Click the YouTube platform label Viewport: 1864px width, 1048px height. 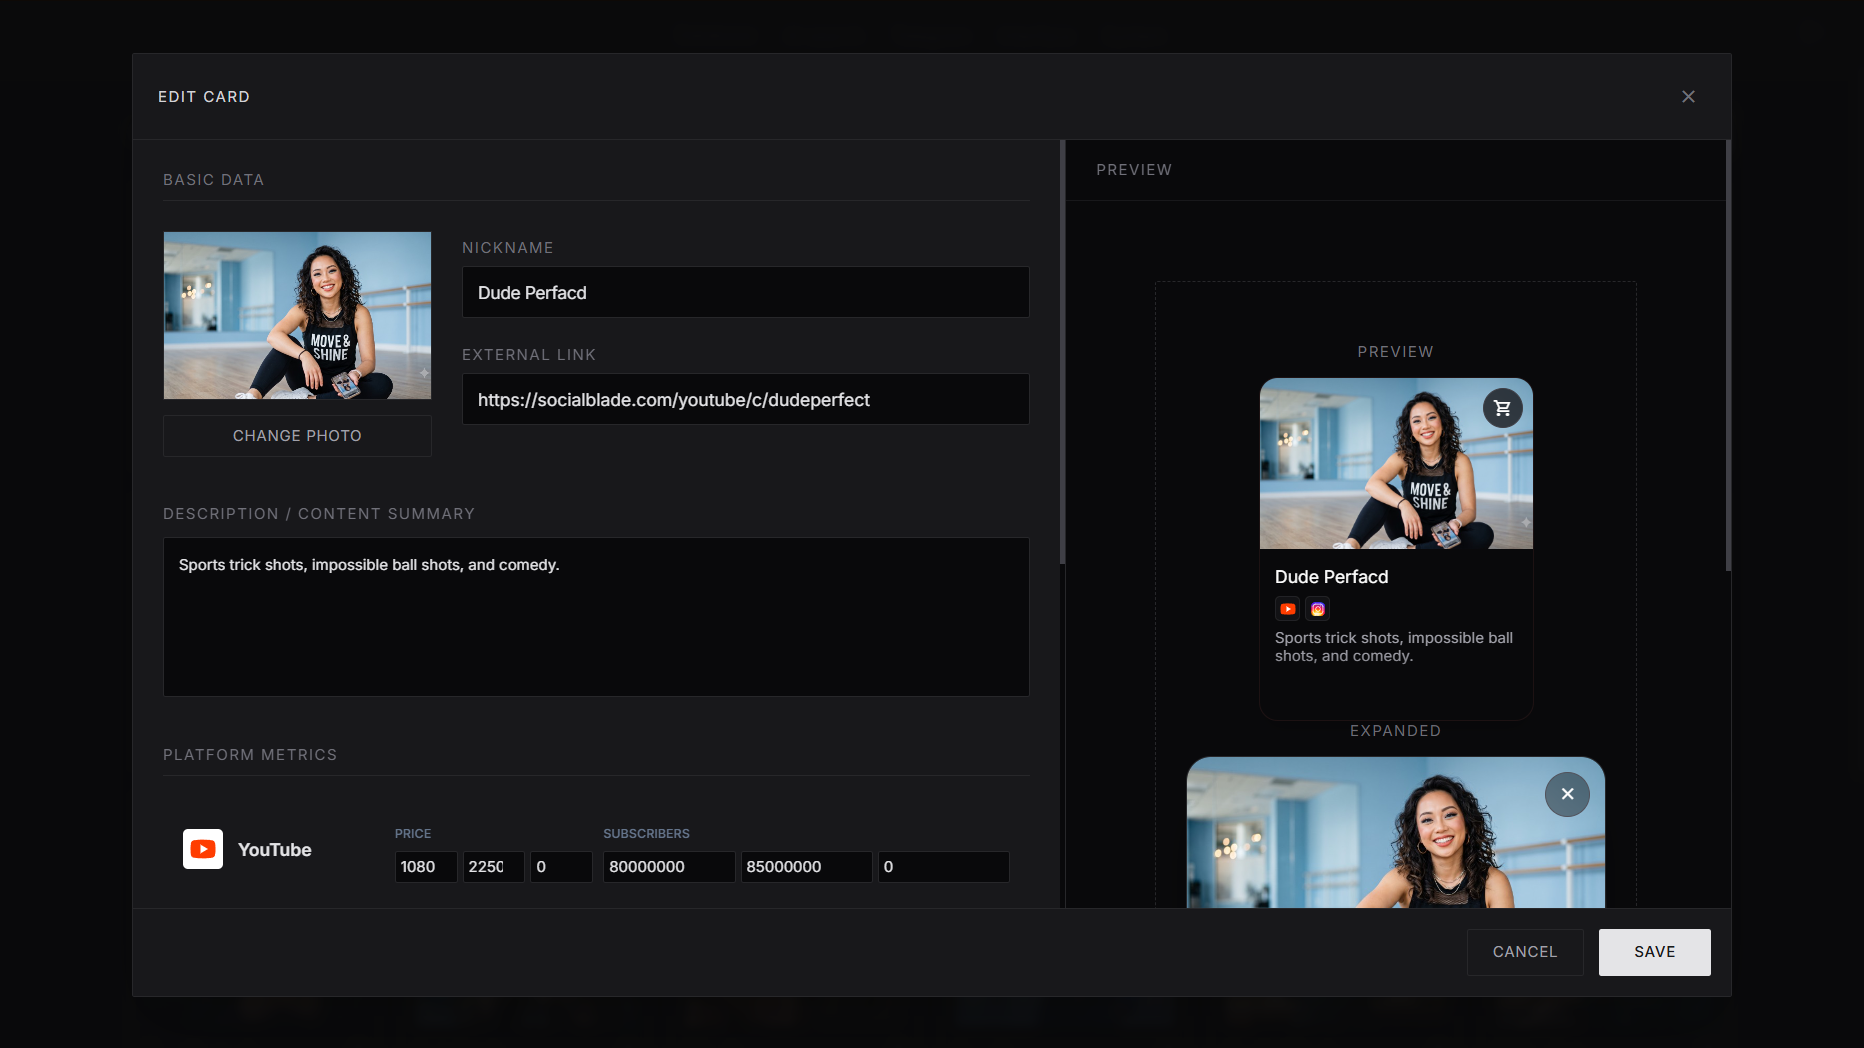[x=275, y=850]
